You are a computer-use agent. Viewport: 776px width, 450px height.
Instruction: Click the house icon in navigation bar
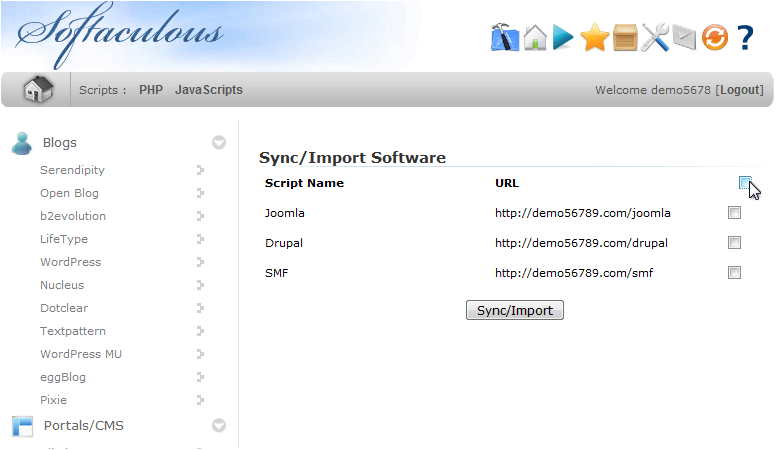click(x=38, y=90)
